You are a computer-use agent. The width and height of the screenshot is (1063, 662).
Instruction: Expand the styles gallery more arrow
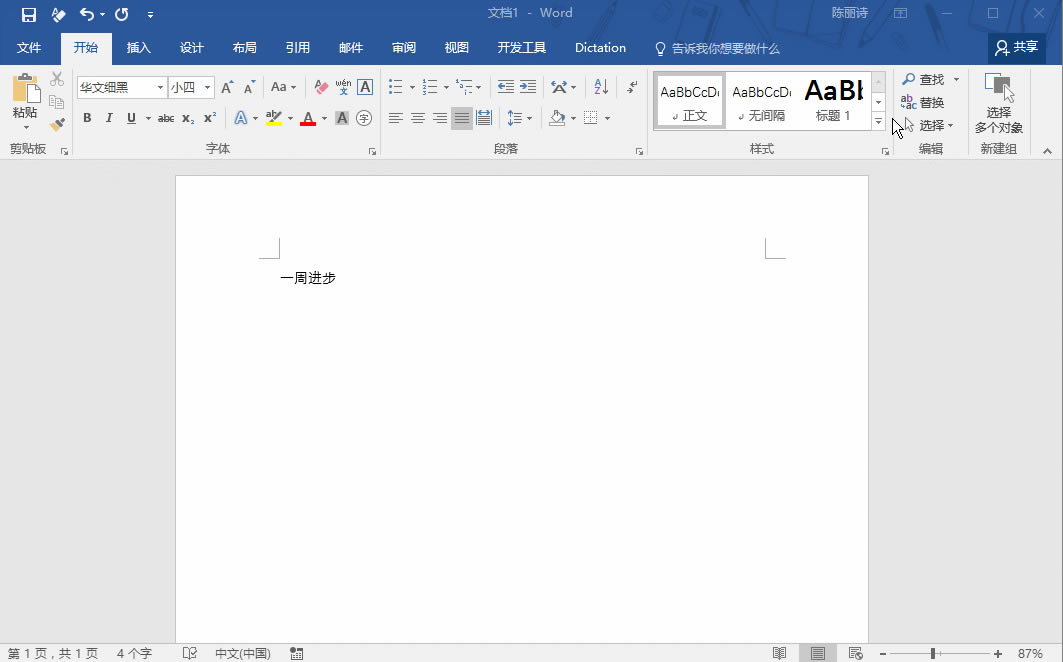click(879, 121)
